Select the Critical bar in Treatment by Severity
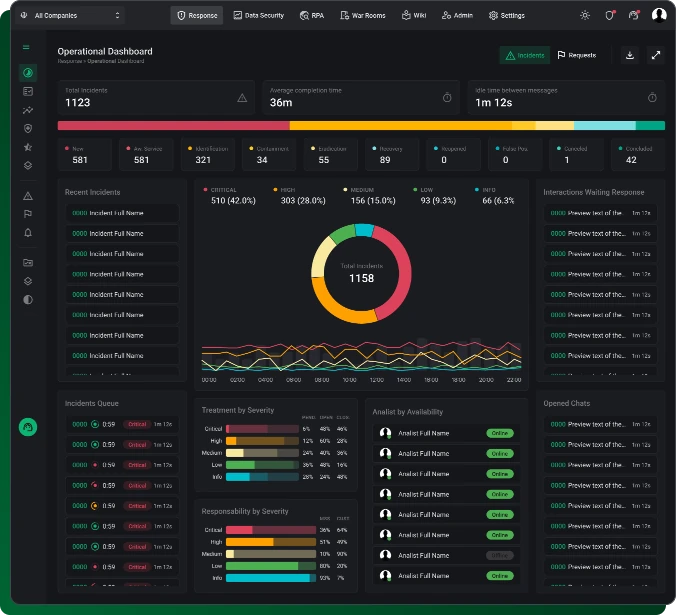Viewport: 676px width, 615px height. 262,429
